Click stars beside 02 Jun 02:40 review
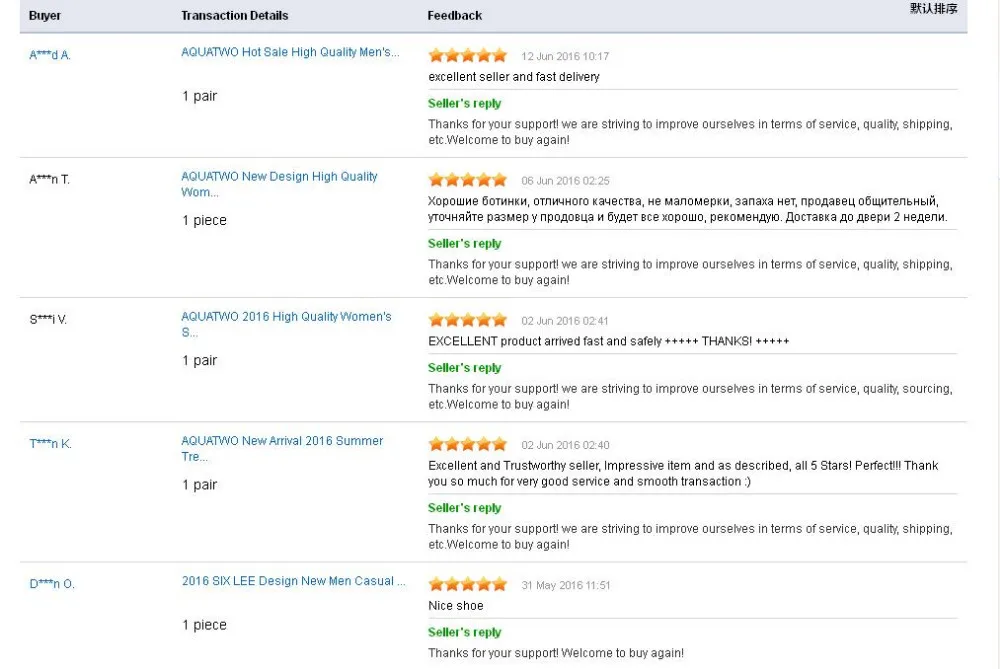Viewport: 1000px width, 669px height. click(467, 445)
